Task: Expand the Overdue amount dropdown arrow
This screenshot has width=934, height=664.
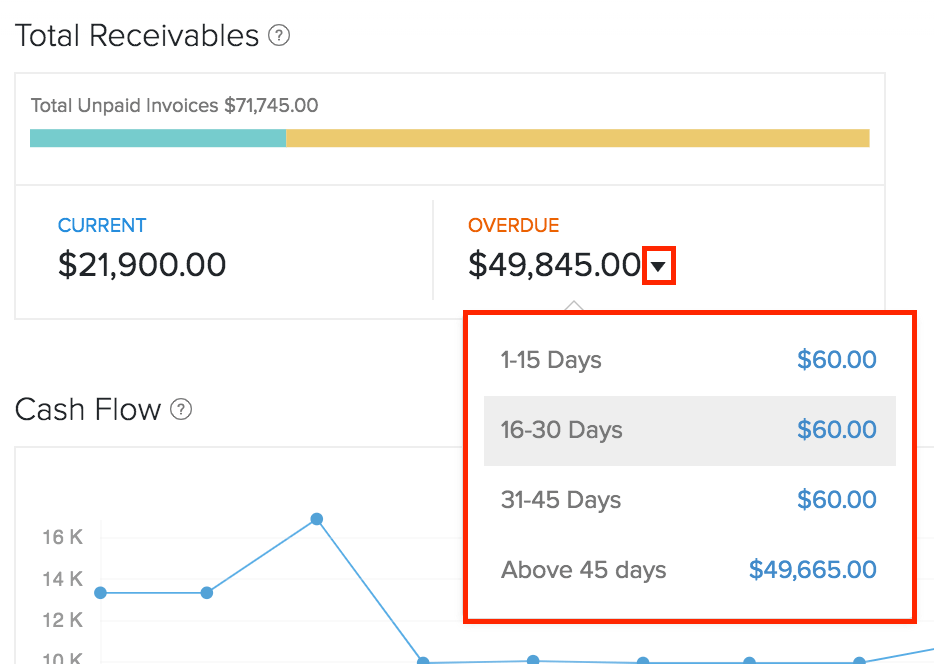Action: [x=659, y=267]
